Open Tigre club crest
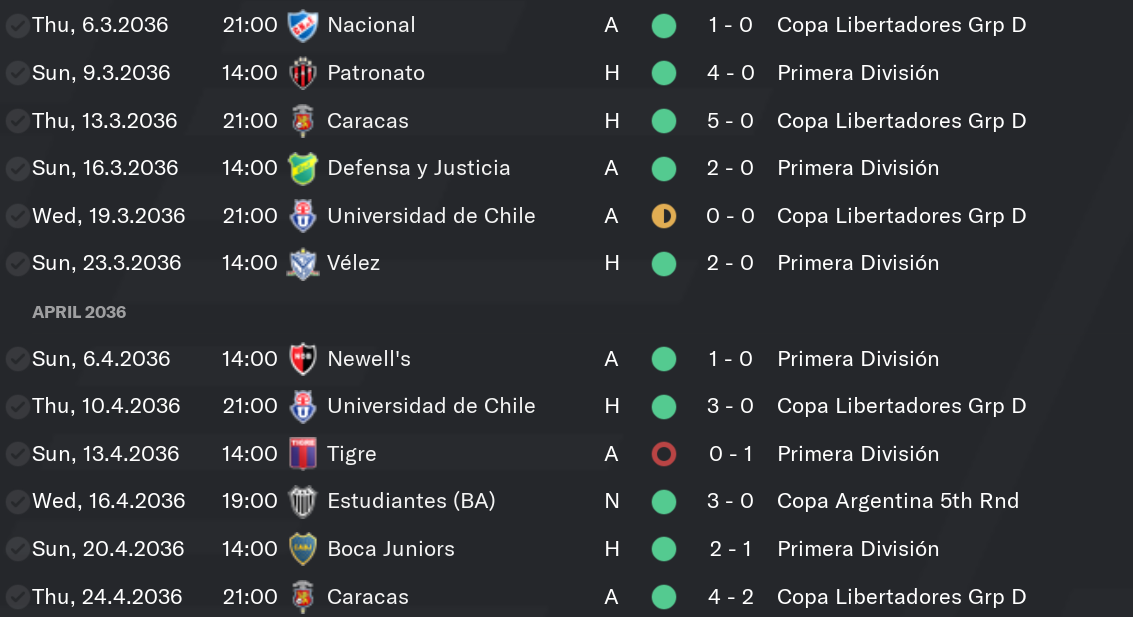 (302, 454)
